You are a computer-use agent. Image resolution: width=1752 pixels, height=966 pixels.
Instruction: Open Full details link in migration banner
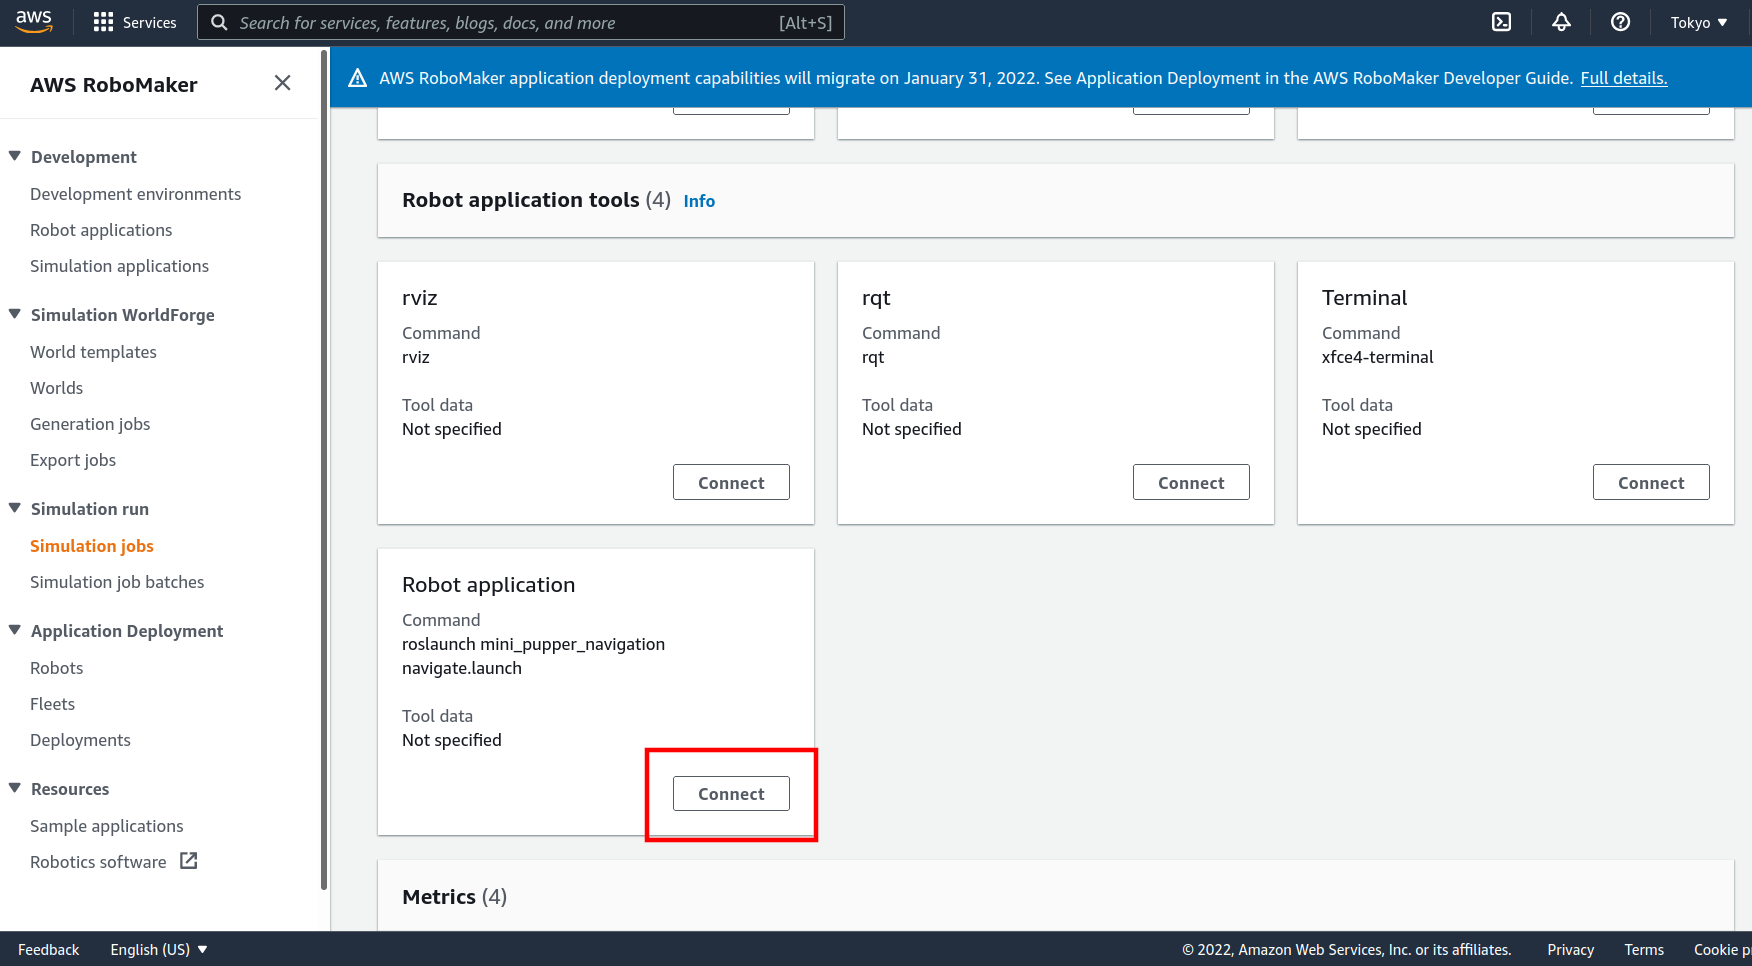(1624, 78)
